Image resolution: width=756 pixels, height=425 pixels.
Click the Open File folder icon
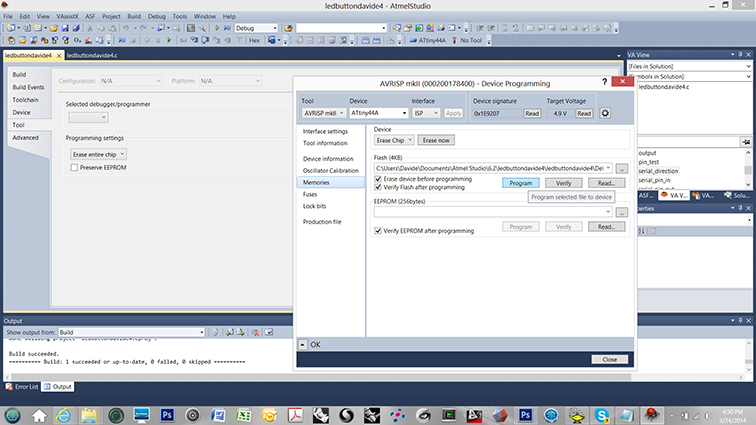(x=54, y=28)
